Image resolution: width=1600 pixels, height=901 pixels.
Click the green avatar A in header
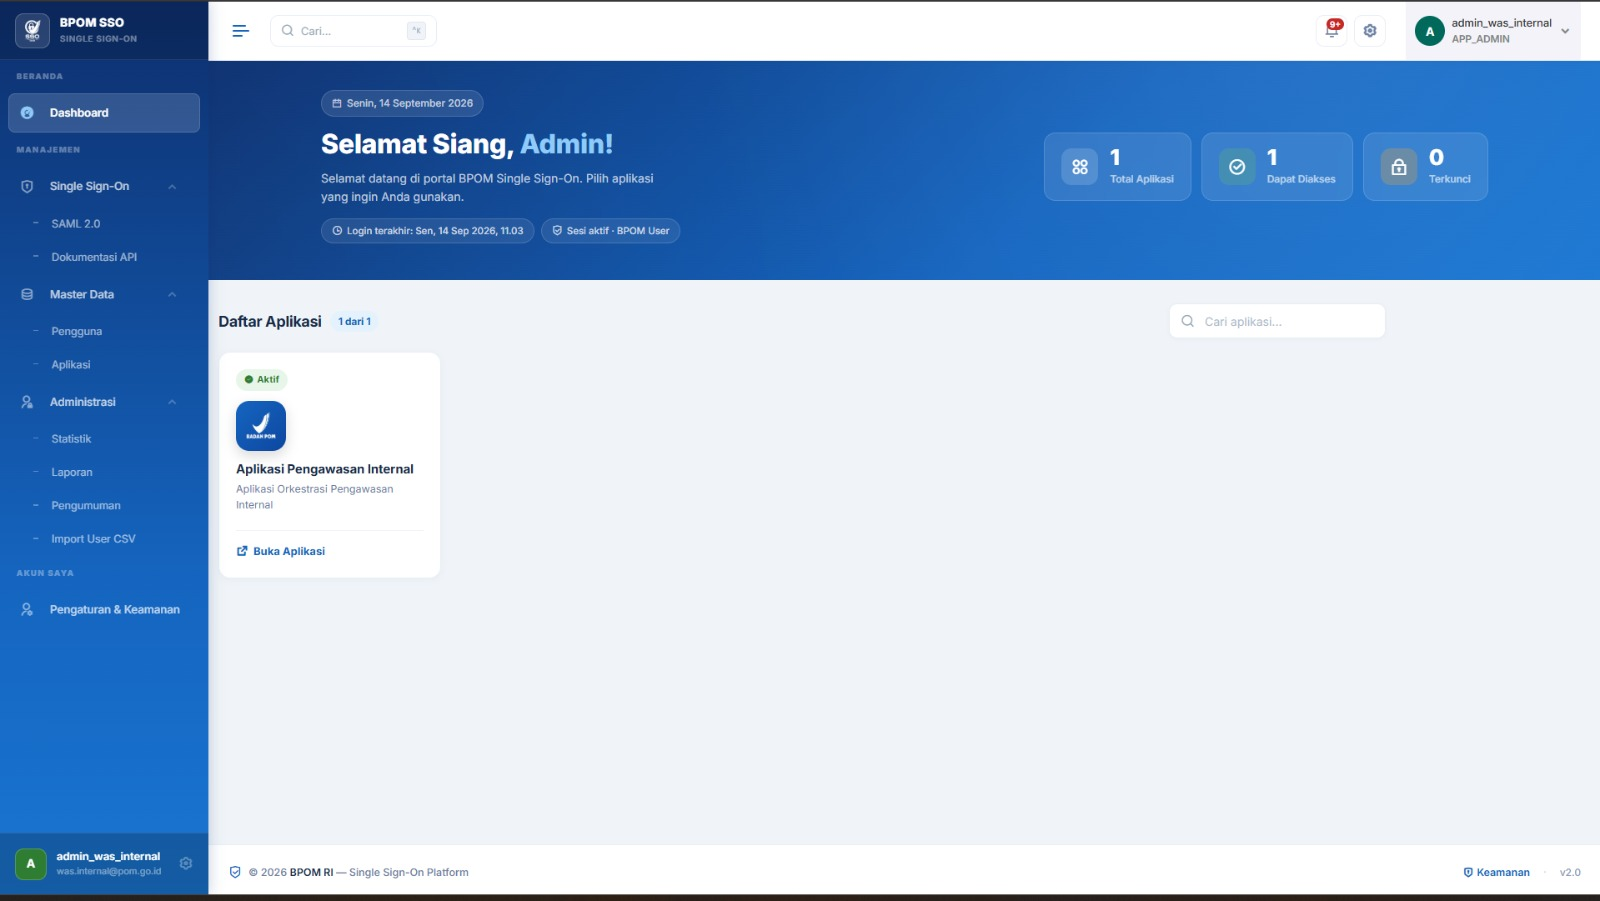[1430, 31]
